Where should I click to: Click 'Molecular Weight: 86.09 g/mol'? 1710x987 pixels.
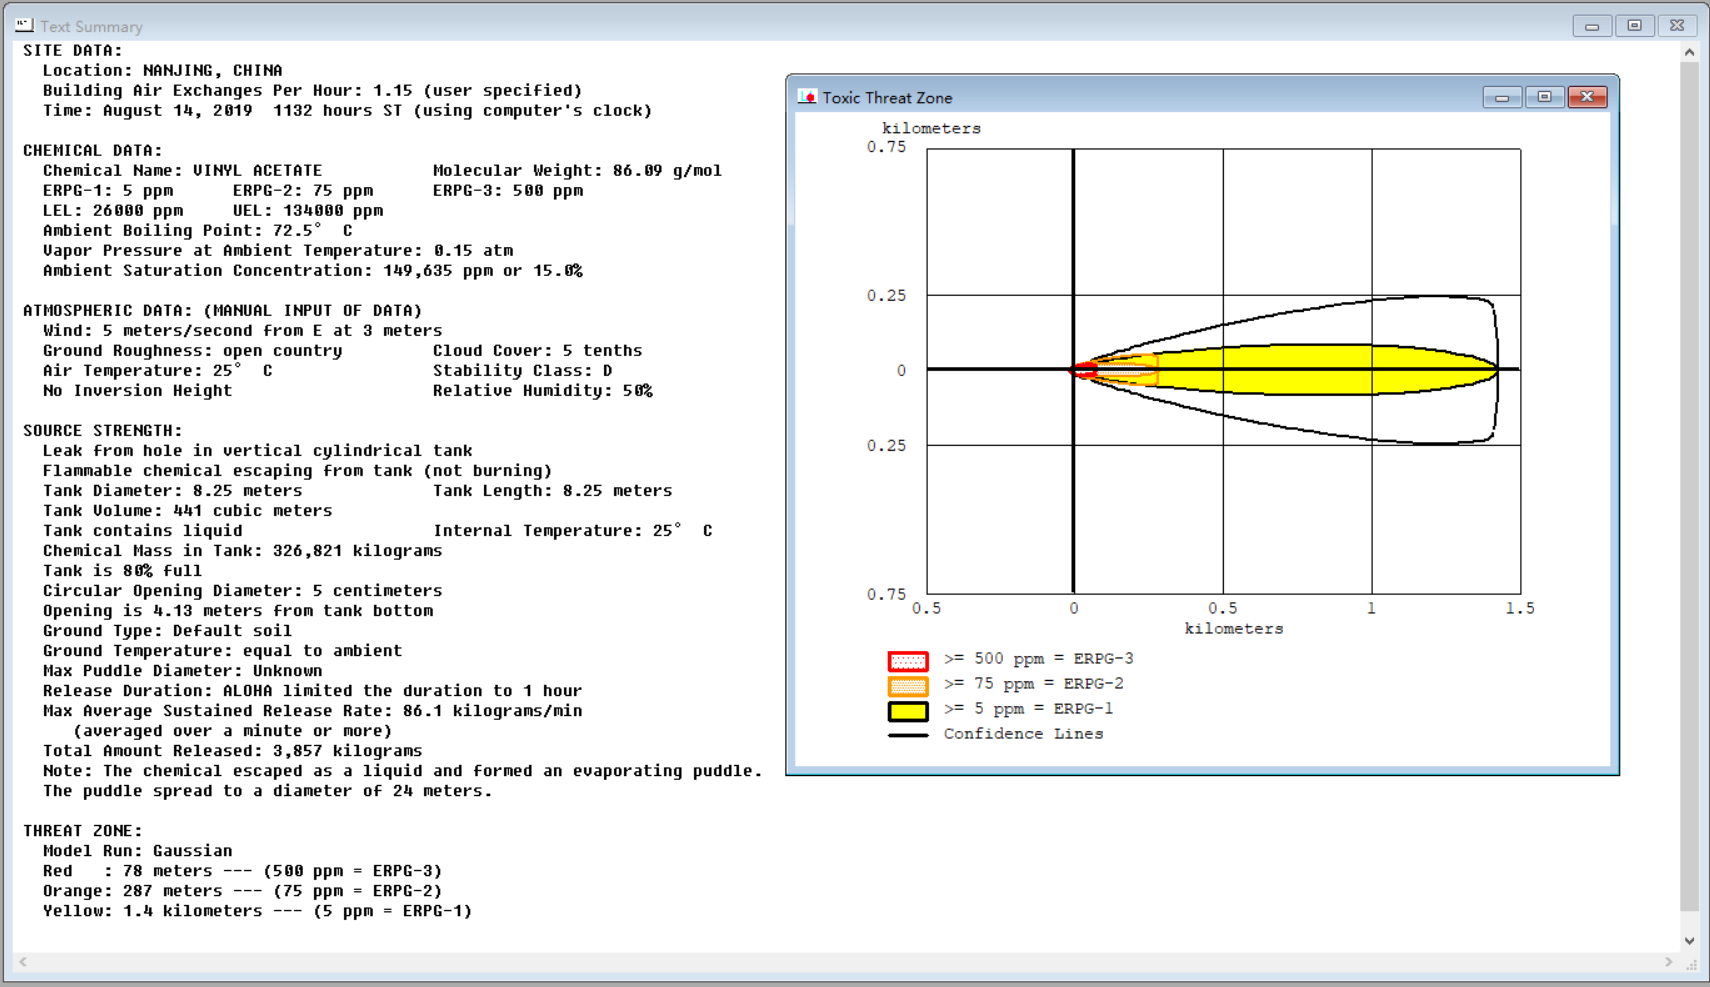tap(578, 171)
